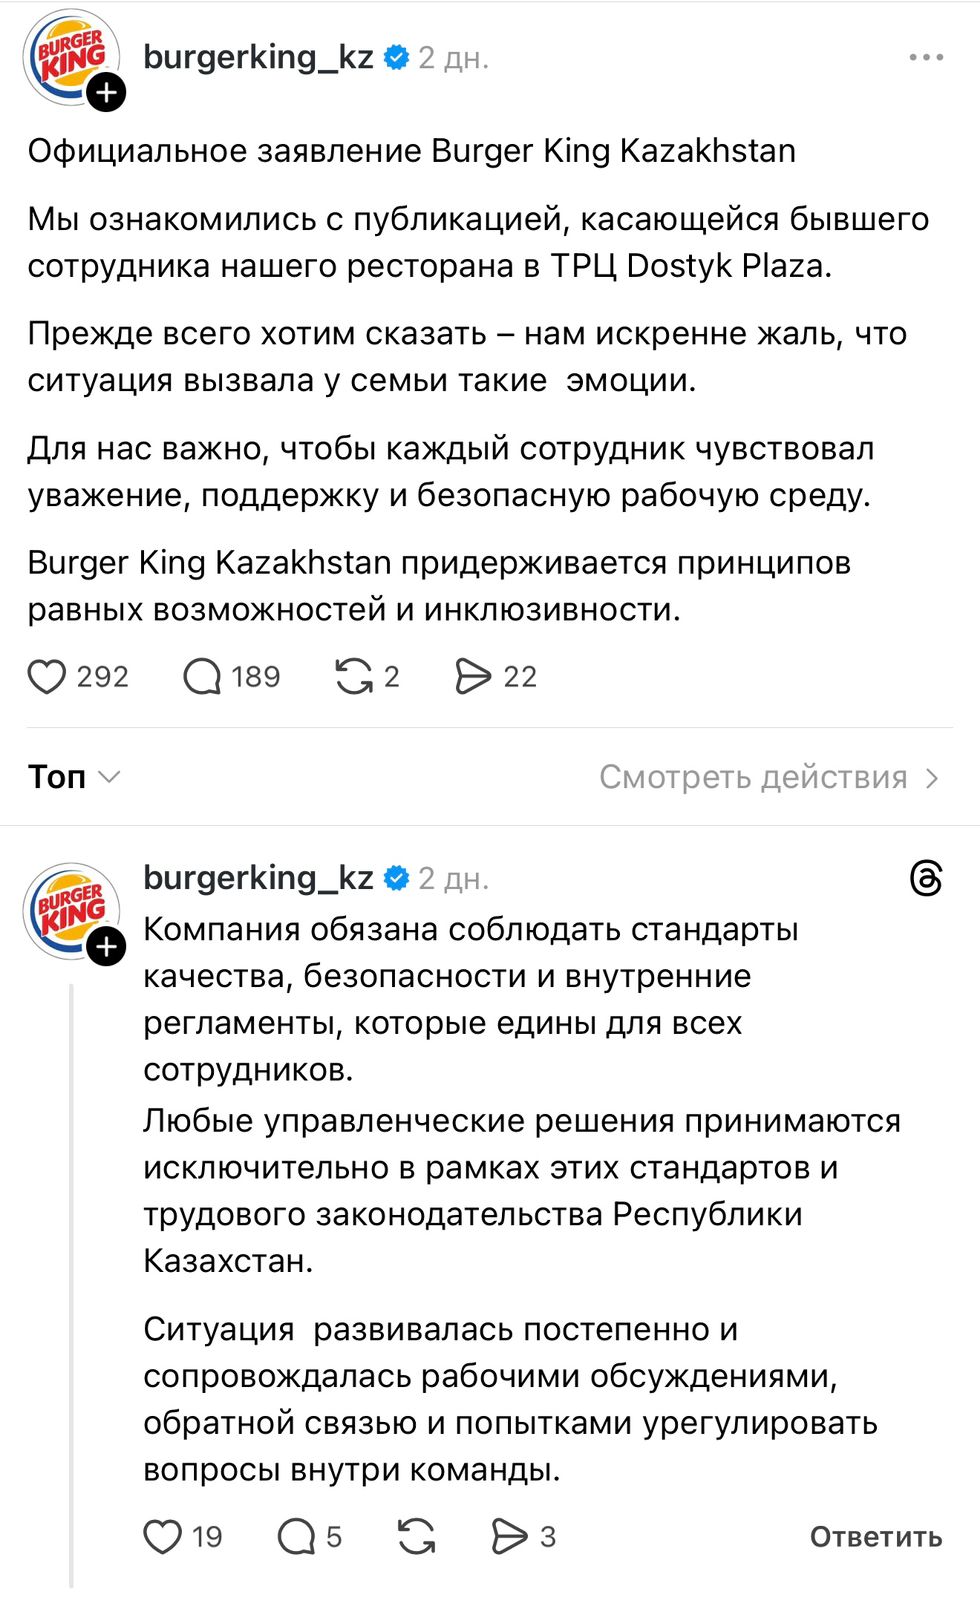Follow burgerking_kz via top avatar plus badge
980x1600 pixels.
click(x=107, y=93)
